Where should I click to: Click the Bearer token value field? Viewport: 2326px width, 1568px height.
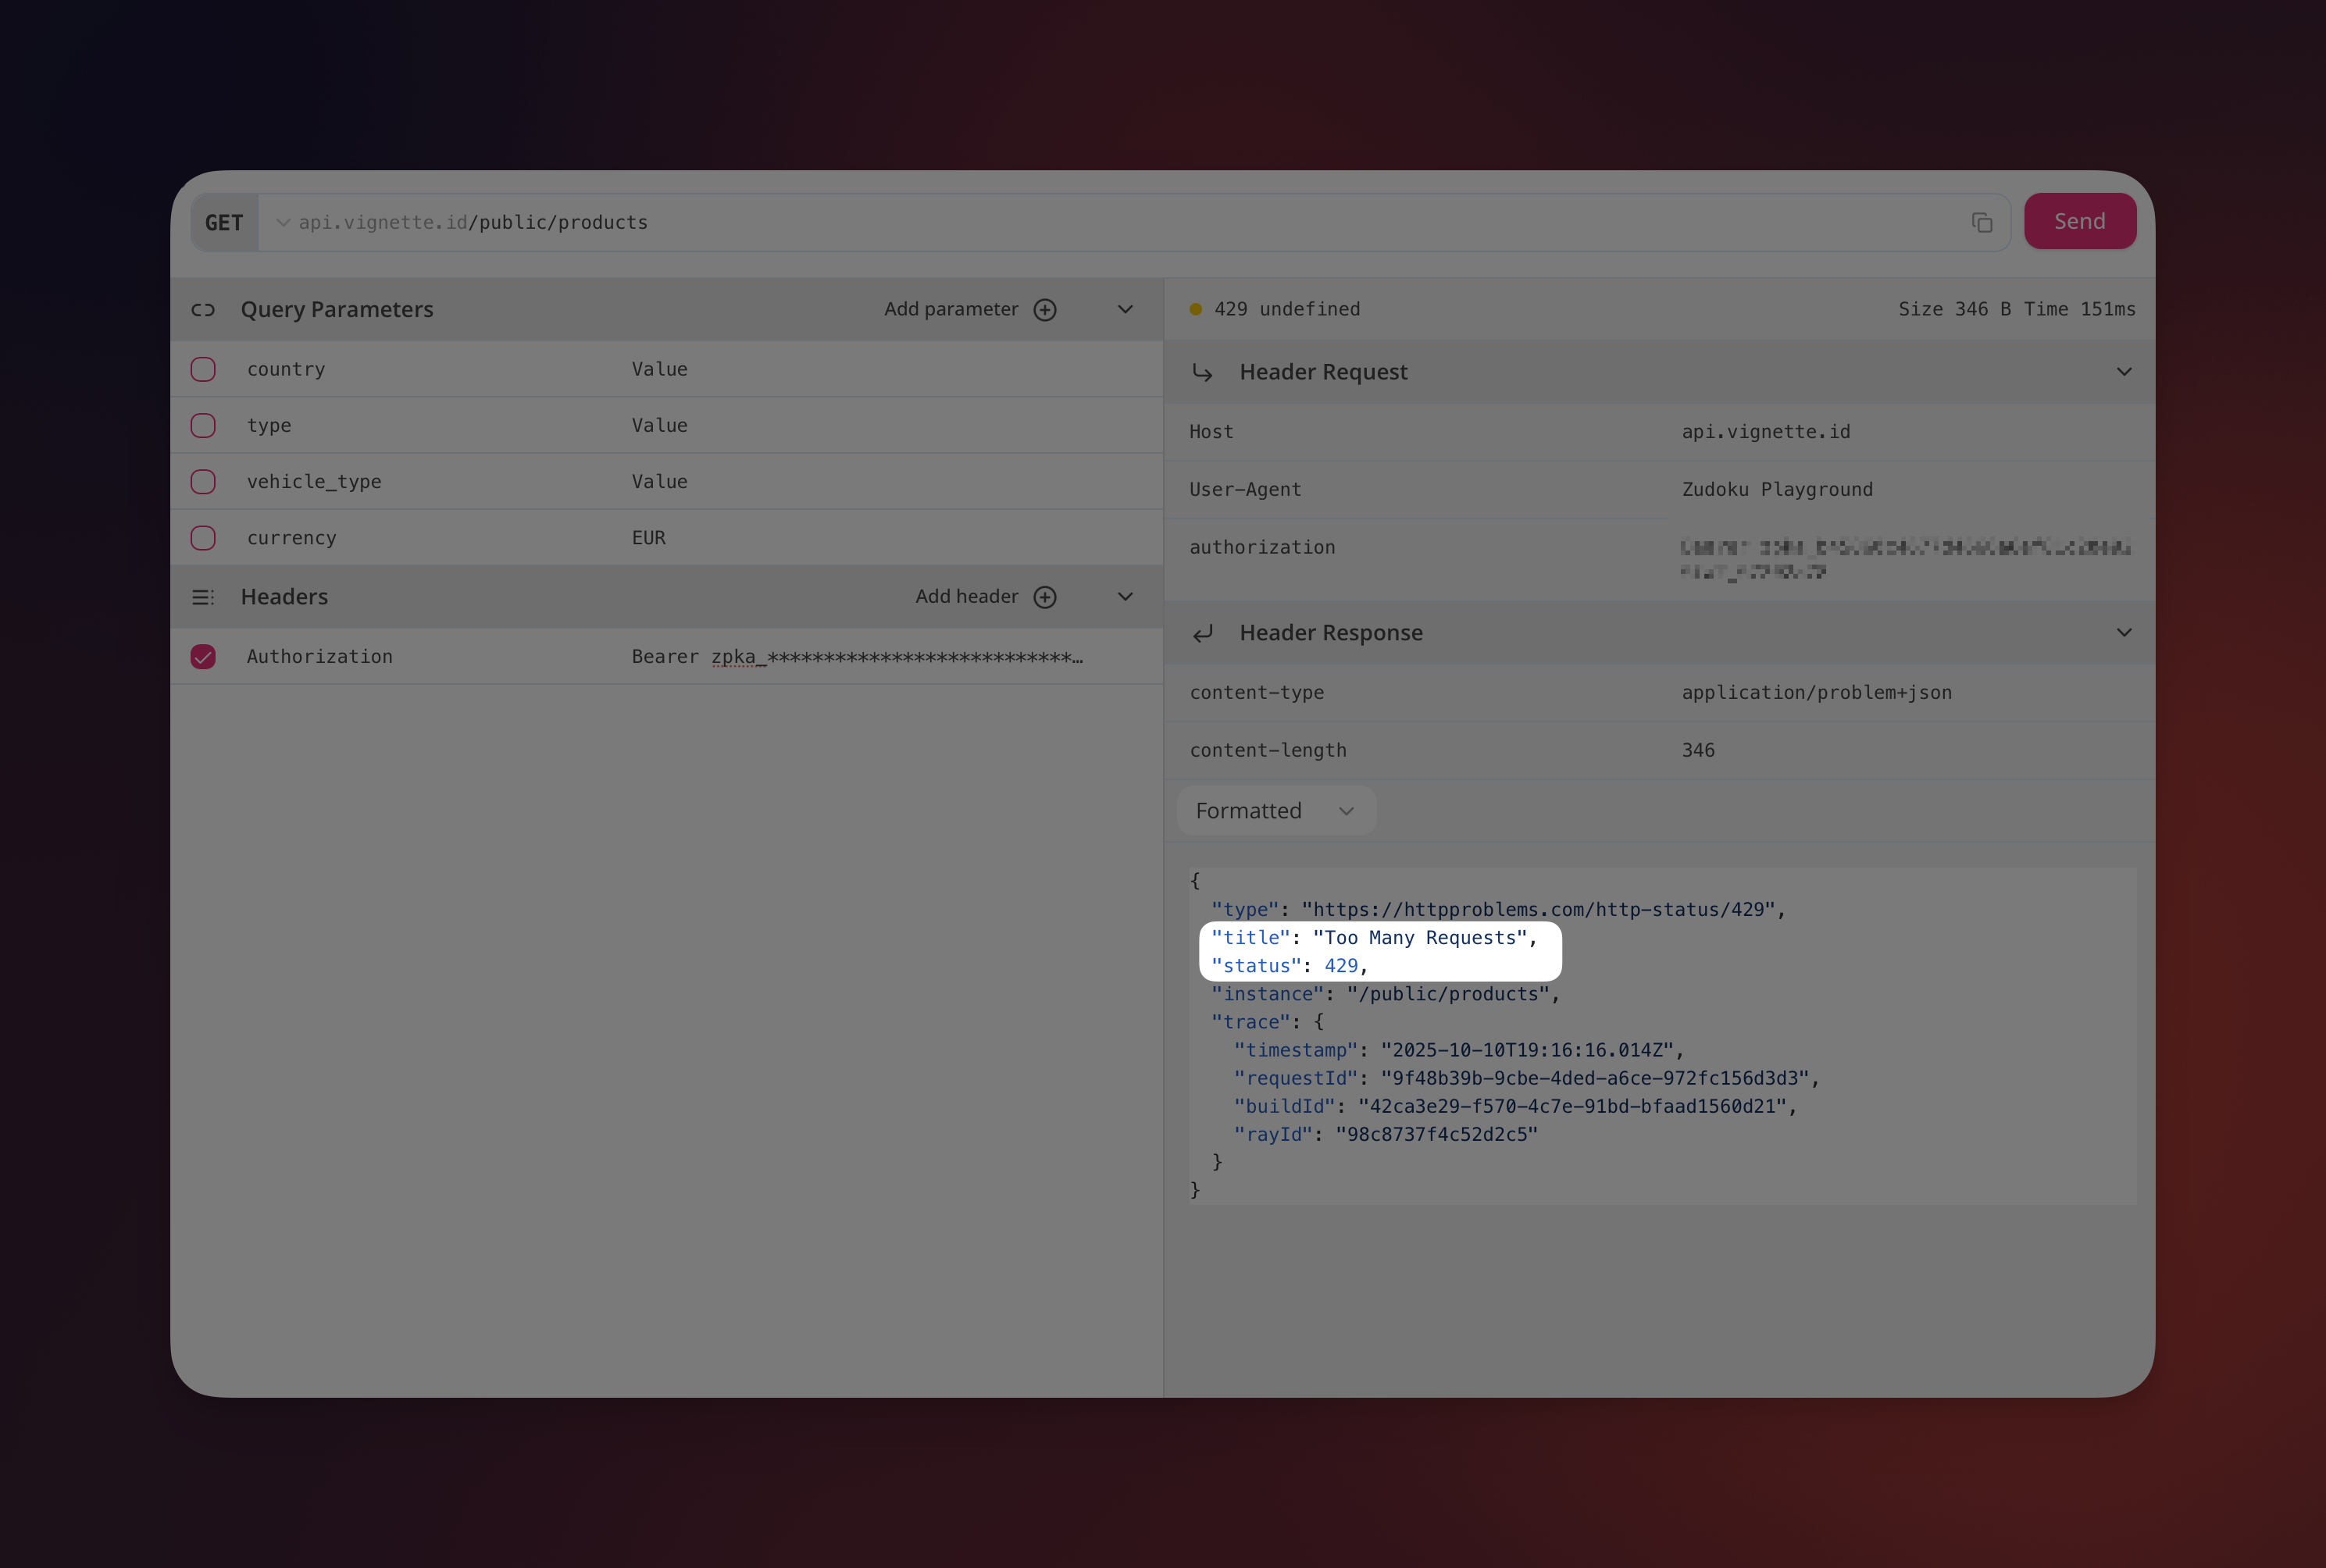pyautogui.click(x=856, y=657)
